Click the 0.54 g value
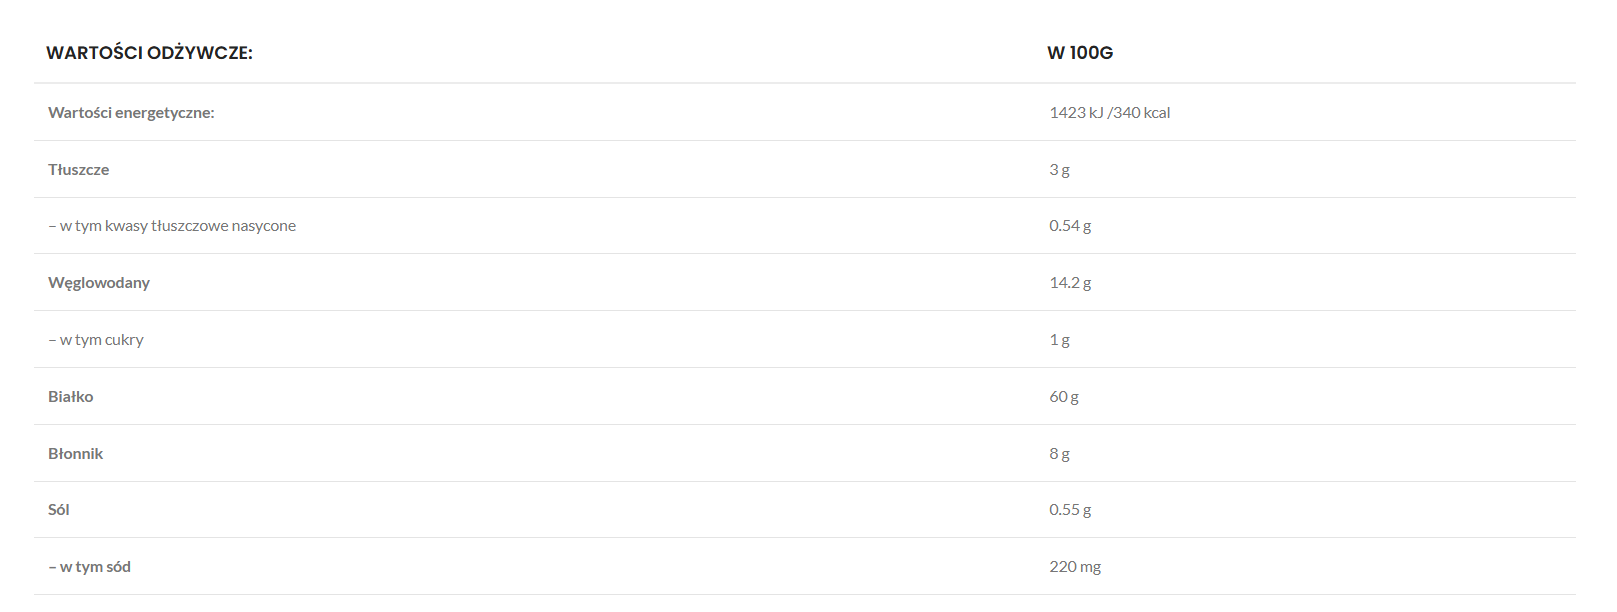The height and width of the screenshot is (612, 1617). pyautogui.click(x=1070, y=226)
